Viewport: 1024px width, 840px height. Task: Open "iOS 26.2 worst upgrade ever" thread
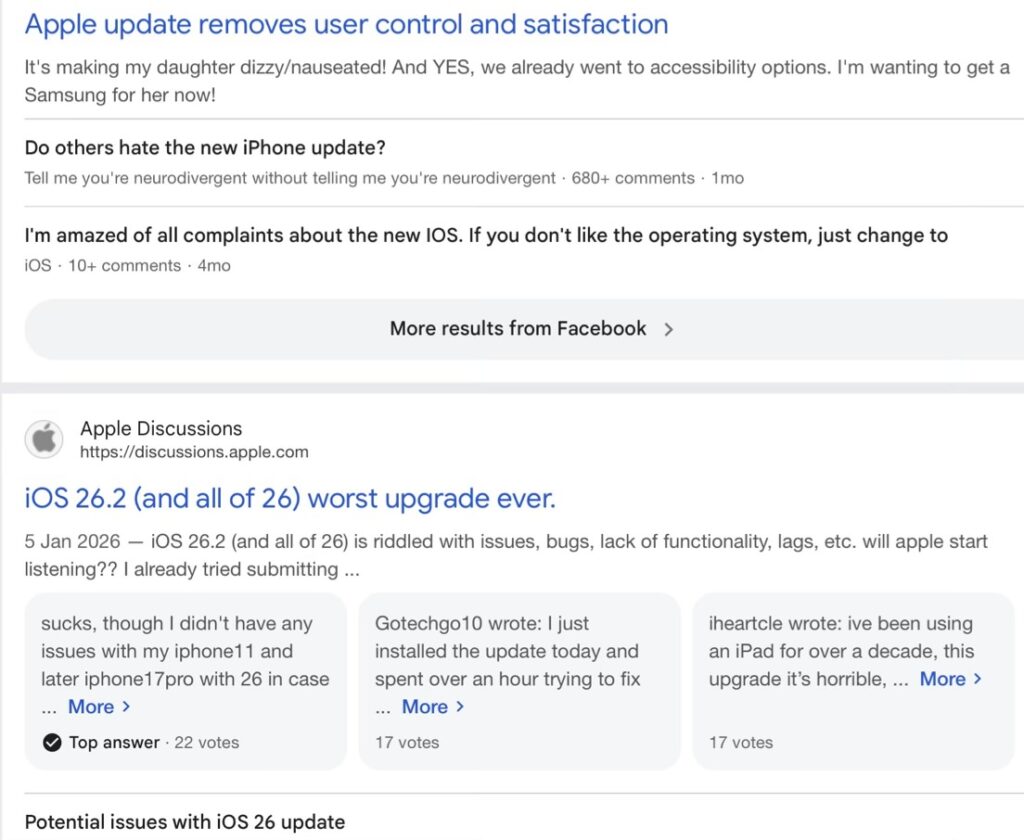[289, 498]
